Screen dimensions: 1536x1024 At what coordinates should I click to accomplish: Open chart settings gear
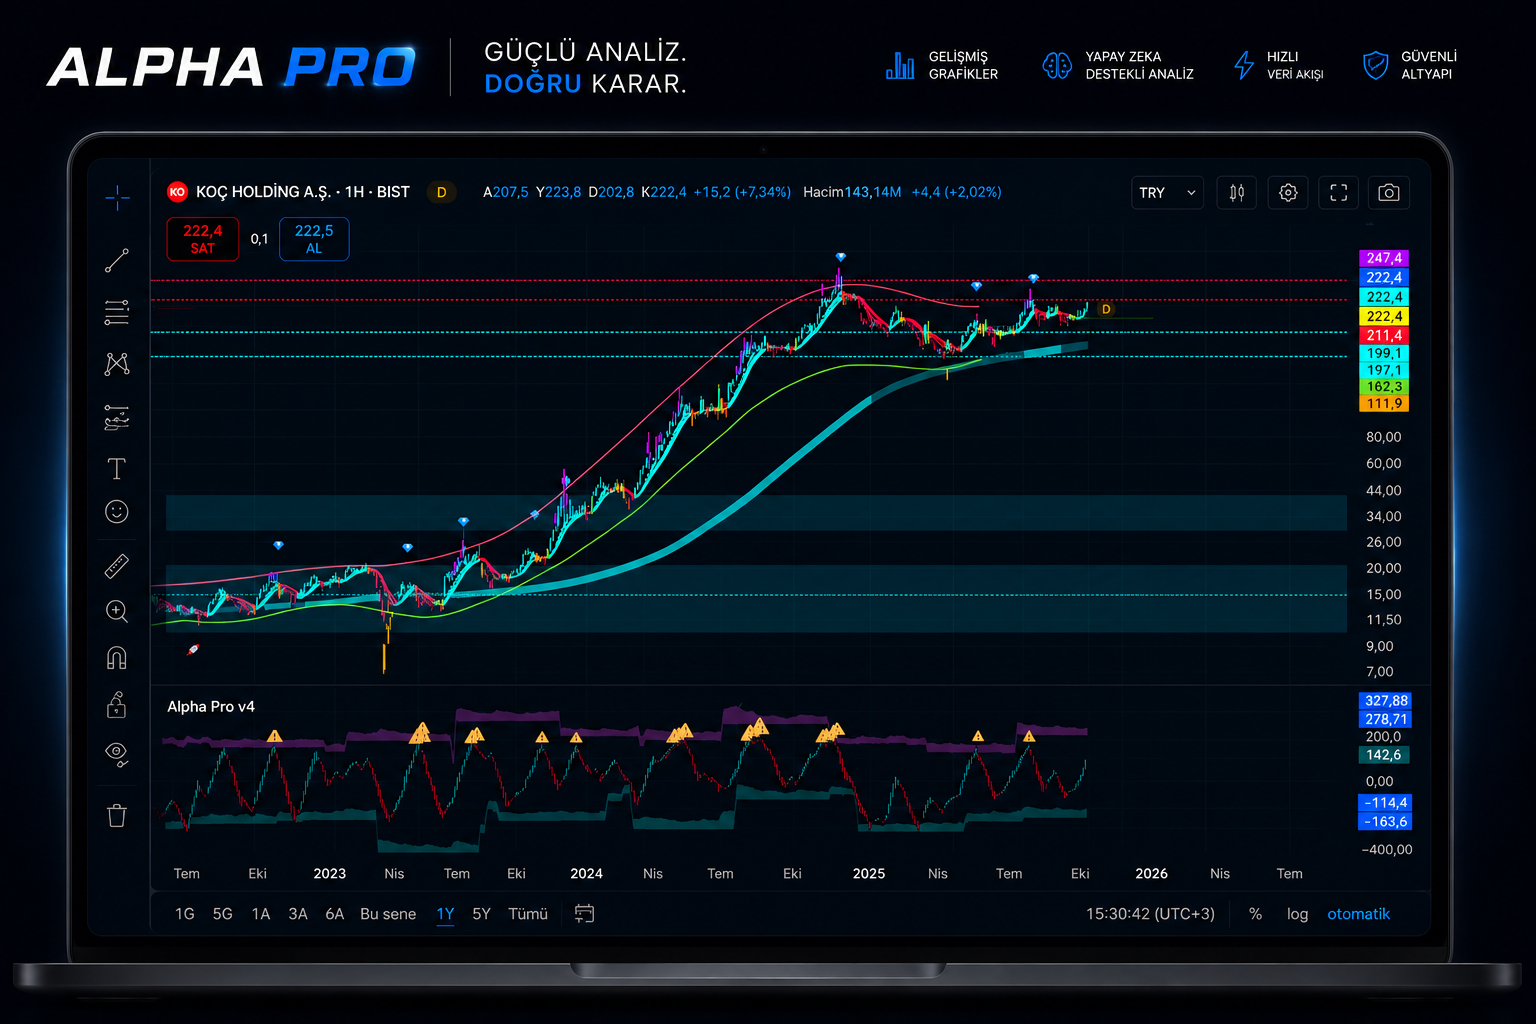(x=1288, y=193)
